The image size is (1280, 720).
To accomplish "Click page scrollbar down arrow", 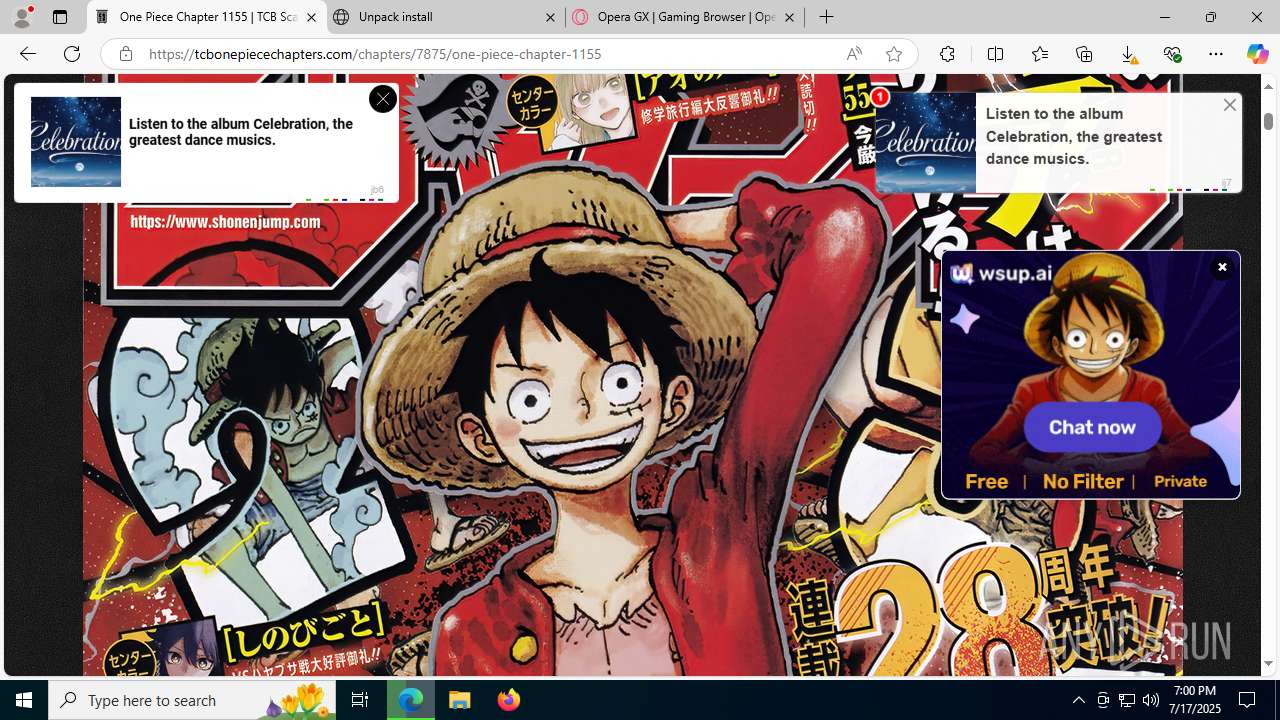I will click(x=1269, y=663).
